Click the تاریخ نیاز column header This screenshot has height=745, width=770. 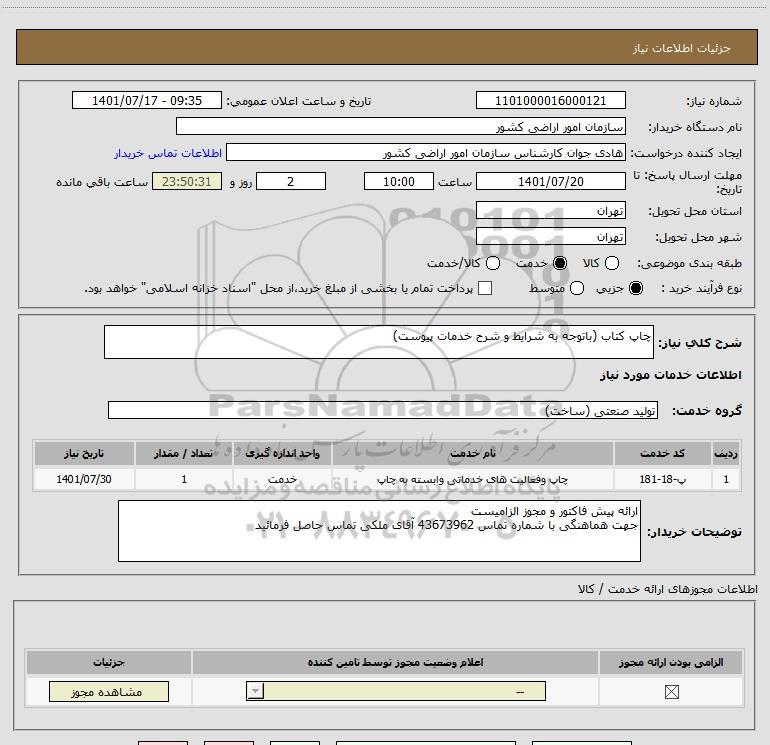pos(84,453)
